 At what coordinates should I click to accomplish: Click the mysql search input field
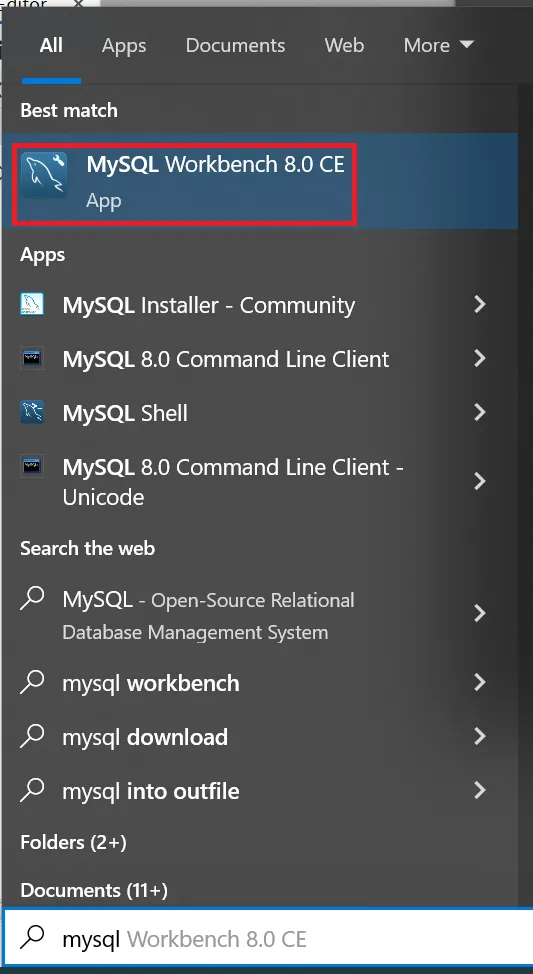coord(267,938)
